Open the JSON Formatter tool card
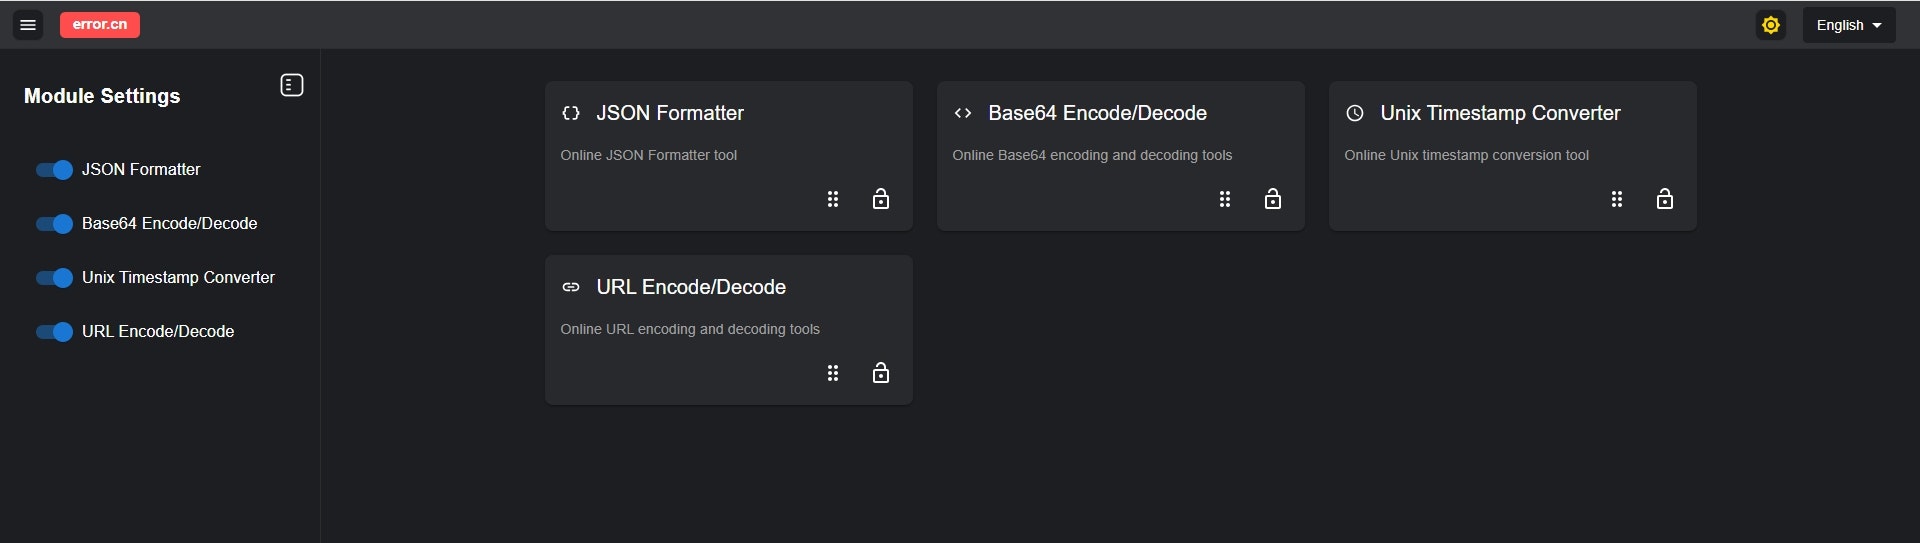This screenshot has height=543, width=1920. [x=729, y=156]
